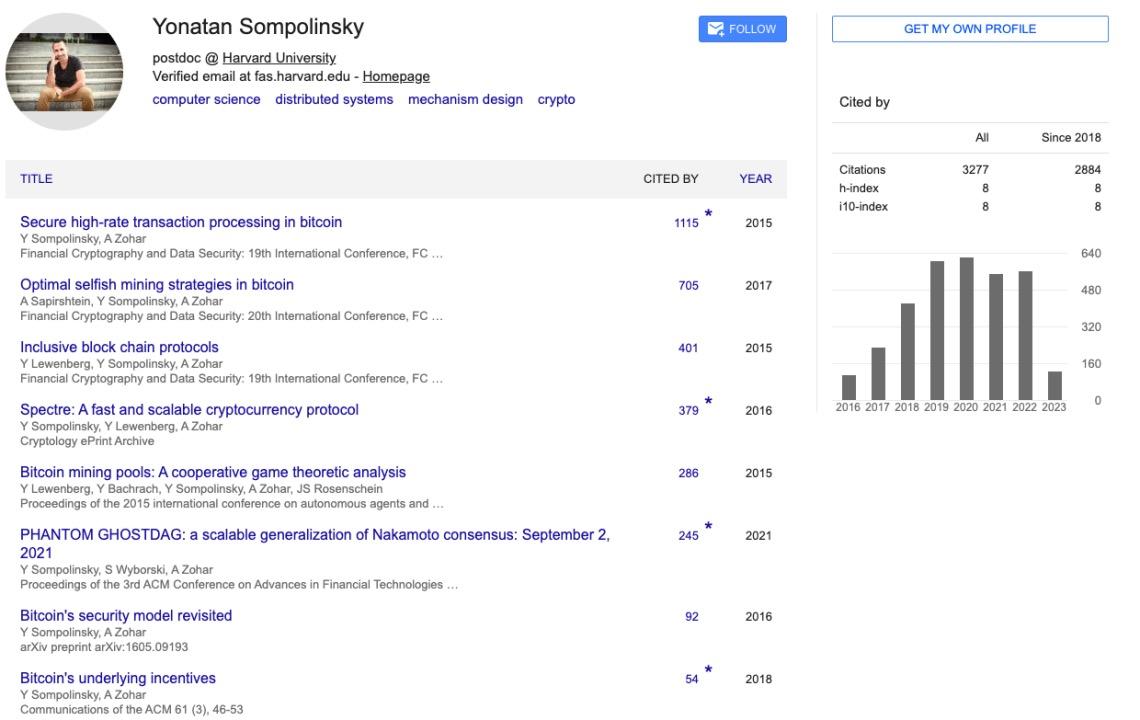This screenshot has height=720, width=1140.
Task: Visit the Homepage link
Action: pyautogui.click(x=396, y=76)
